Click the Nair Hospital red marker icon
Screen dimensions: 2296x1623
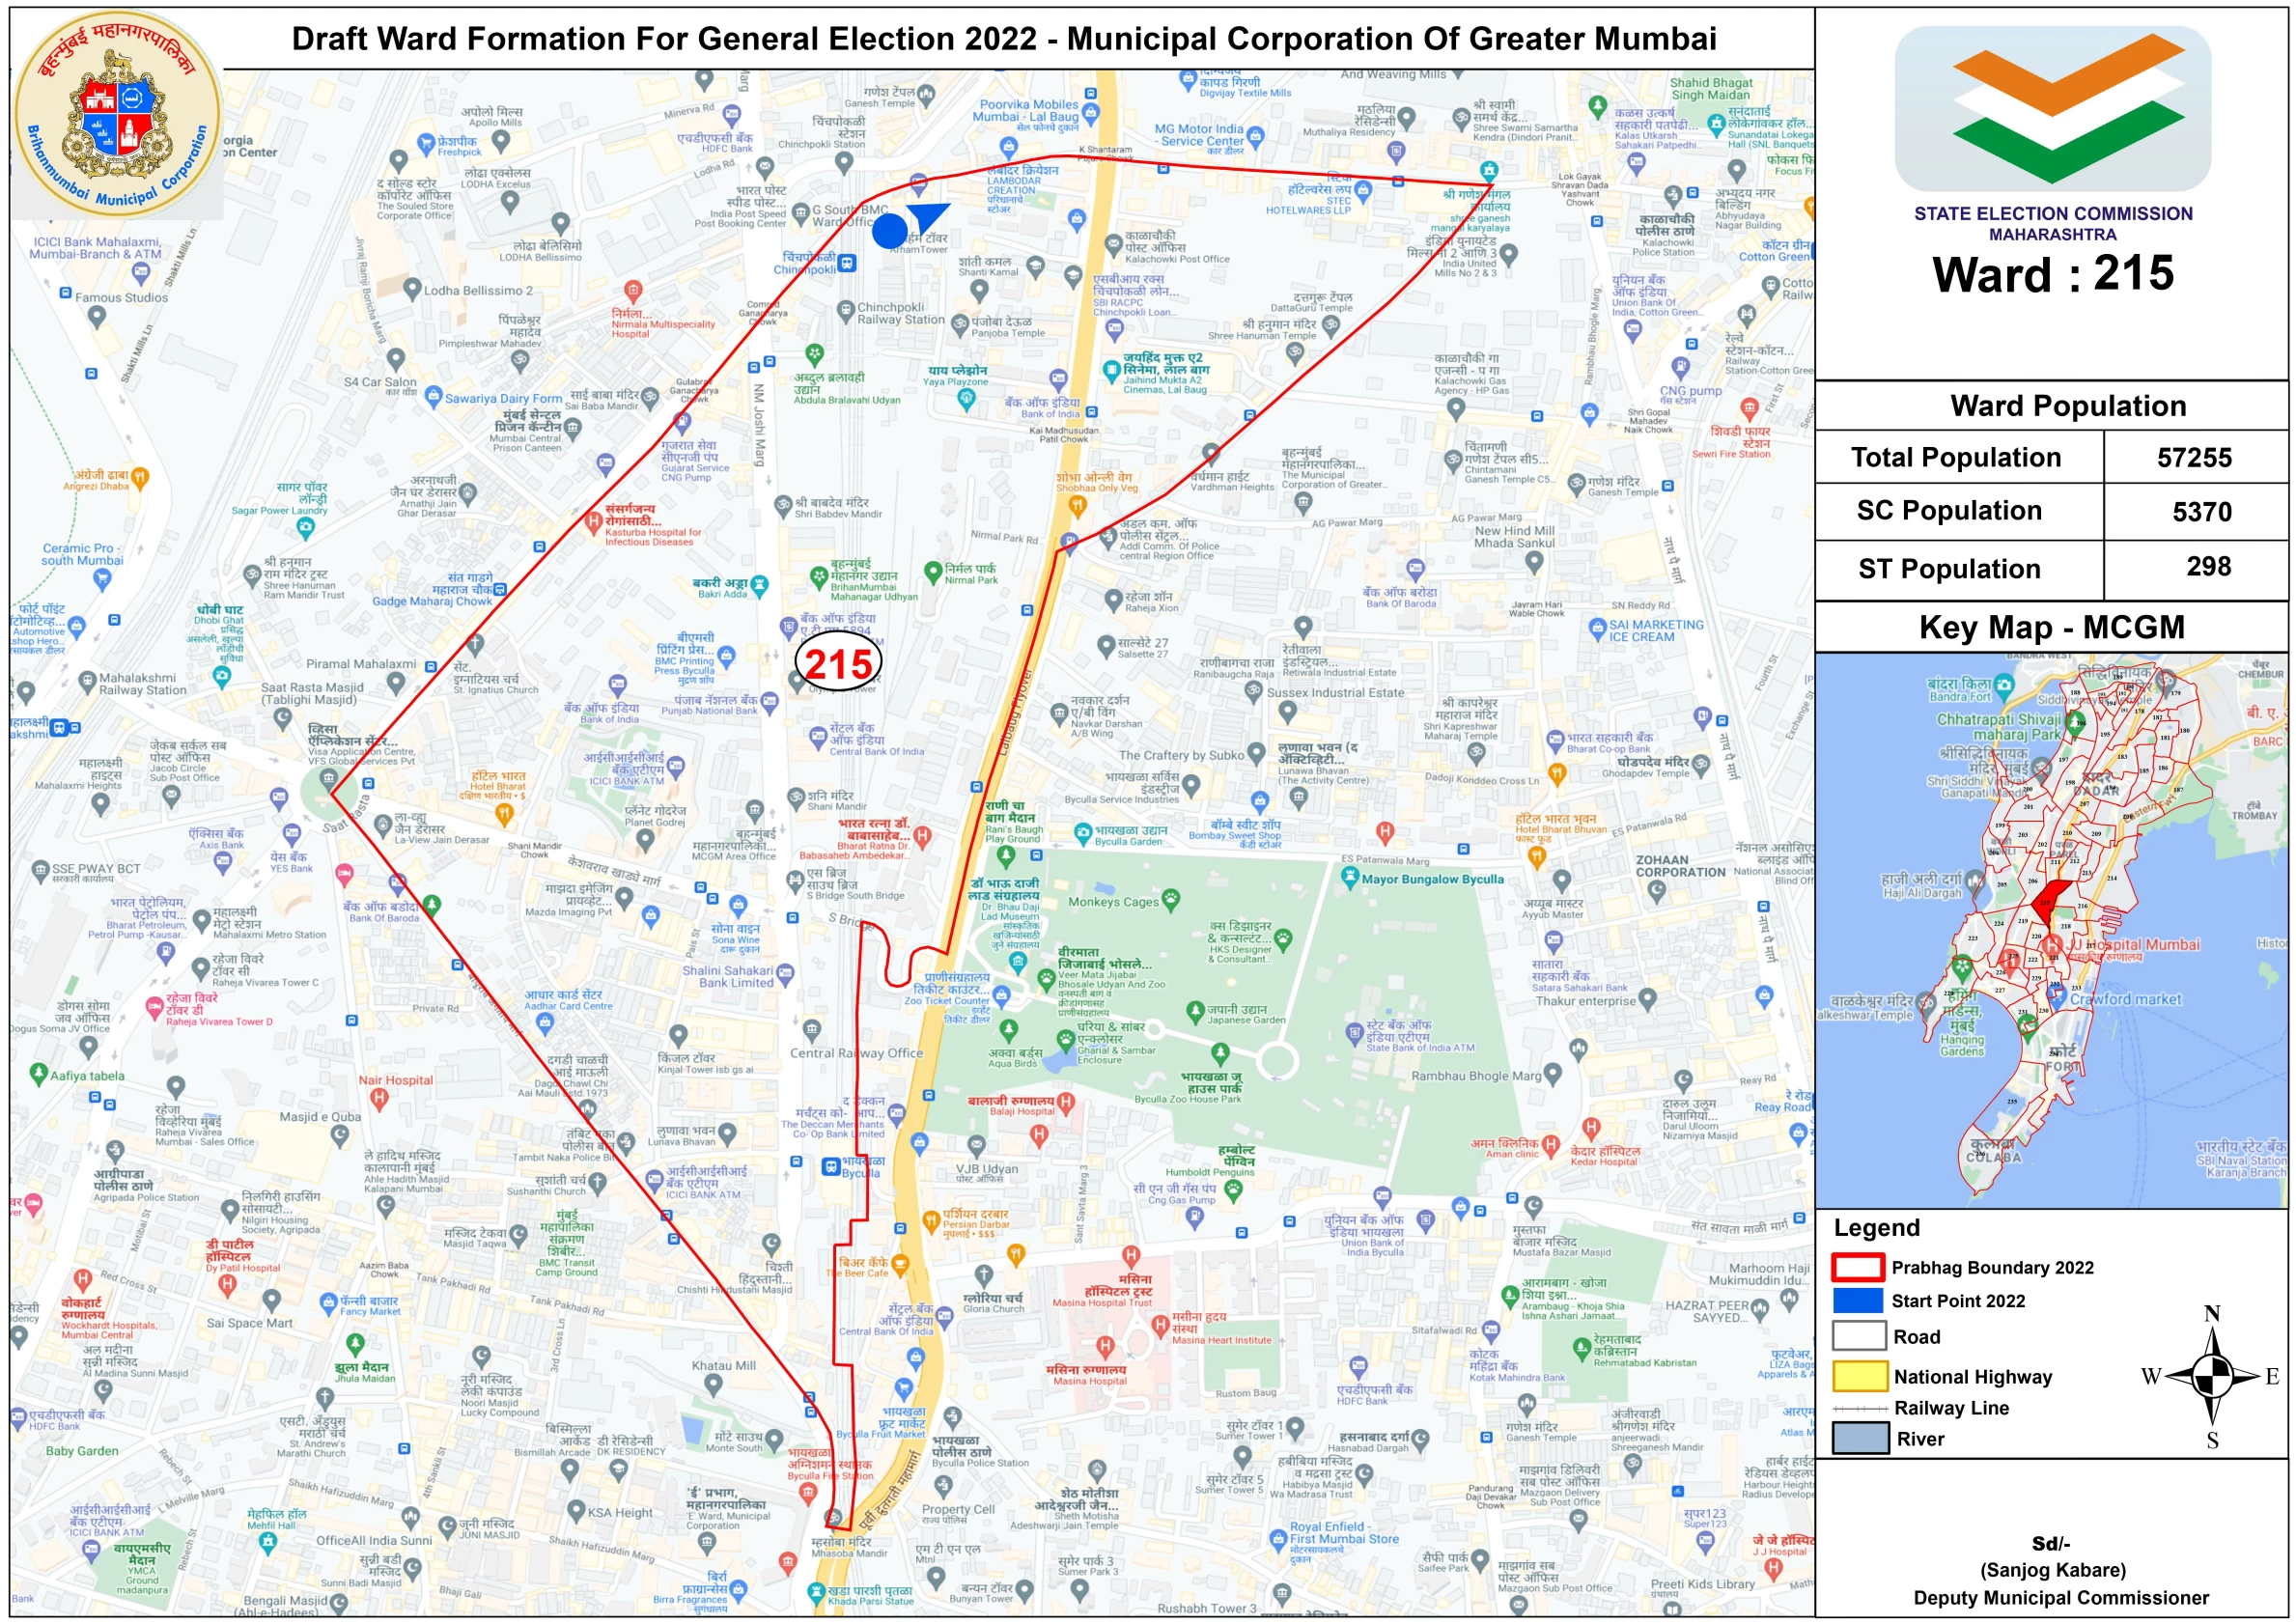[378, 1098]
